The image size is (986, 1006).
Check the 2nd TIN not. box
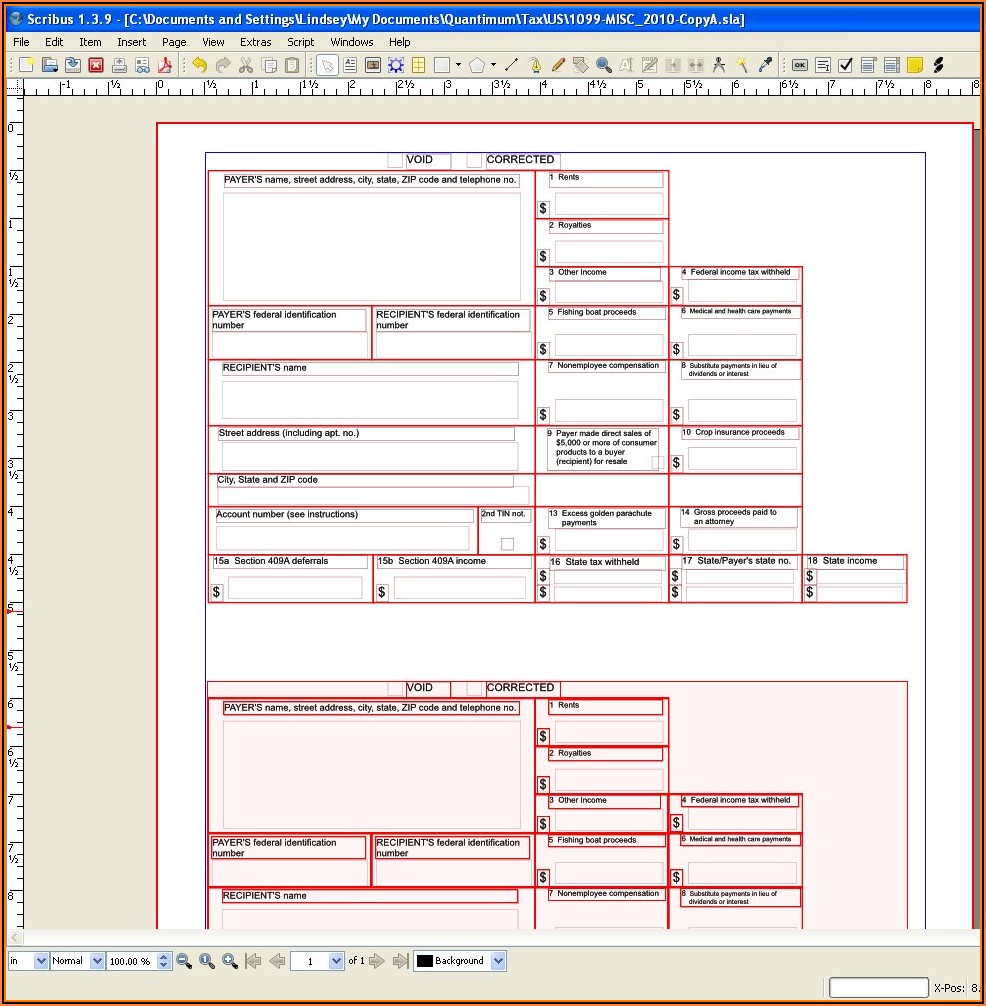coord(507,544)
